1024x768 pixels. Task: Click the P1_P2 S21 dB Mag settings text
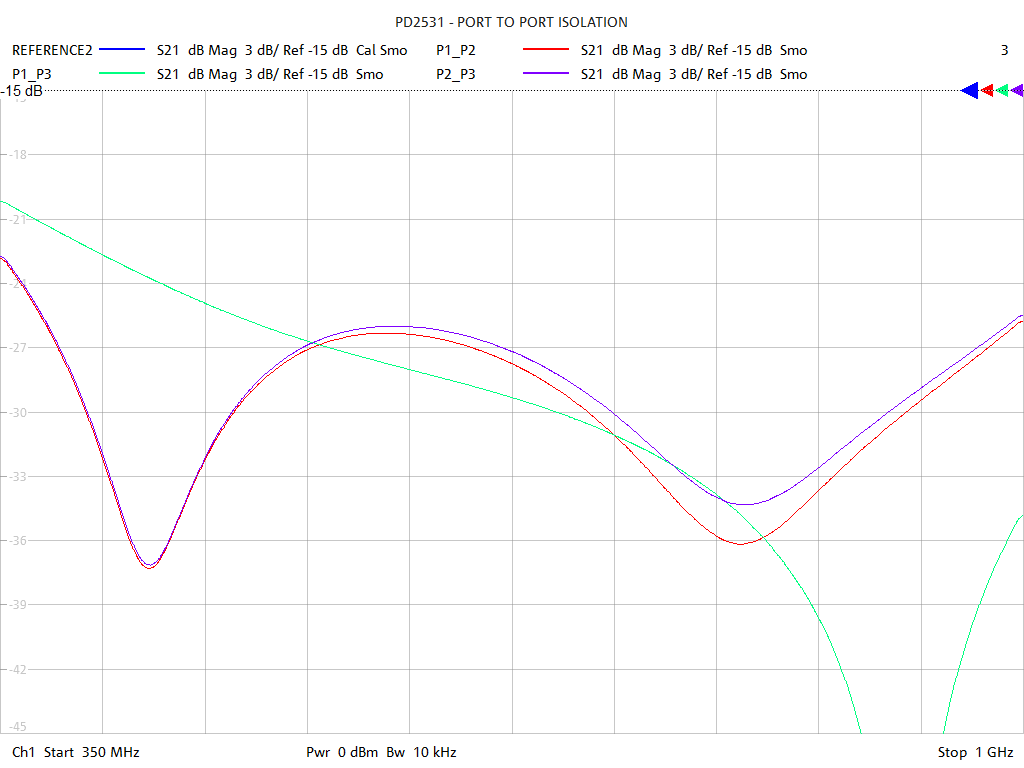point(694,50)
